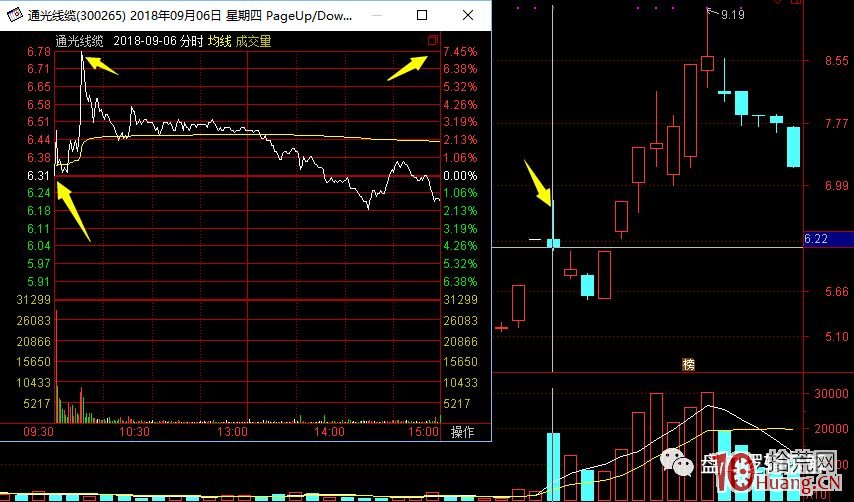Click the 6.78 top price label

(x=39, y=52)
